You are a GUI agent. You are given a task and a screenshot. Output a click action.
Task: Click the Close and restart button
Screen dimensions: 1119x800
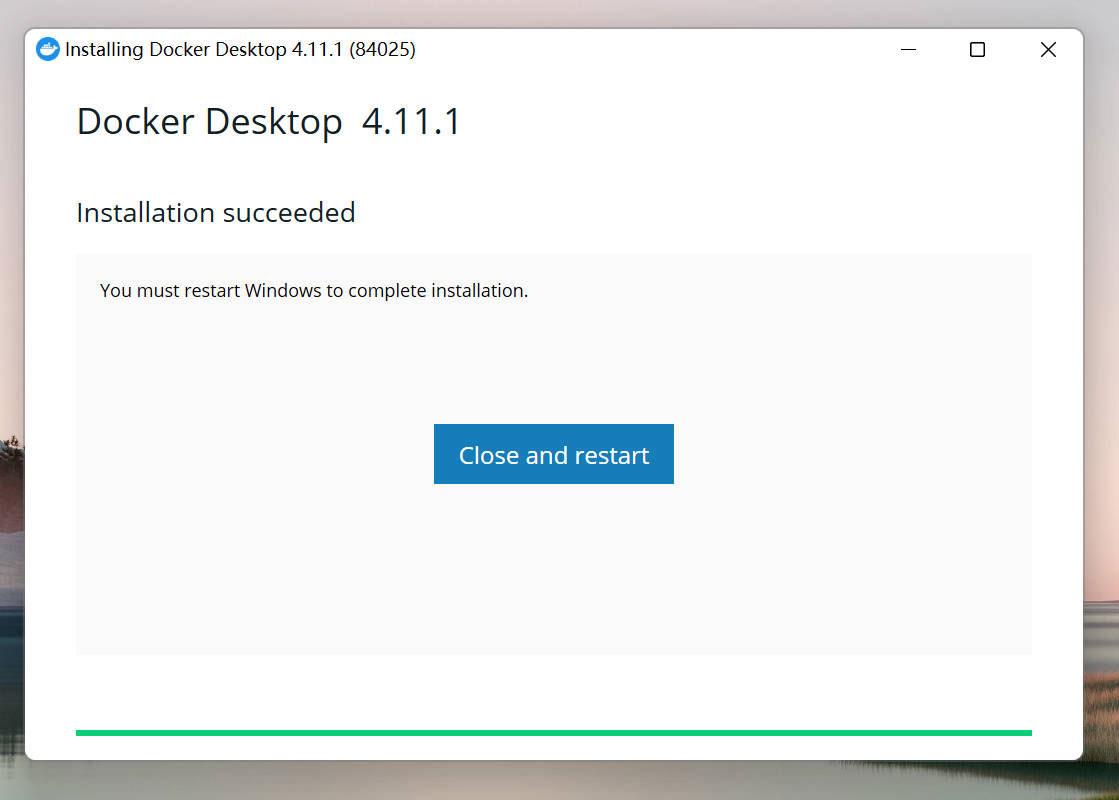click(x=553, y=454)
